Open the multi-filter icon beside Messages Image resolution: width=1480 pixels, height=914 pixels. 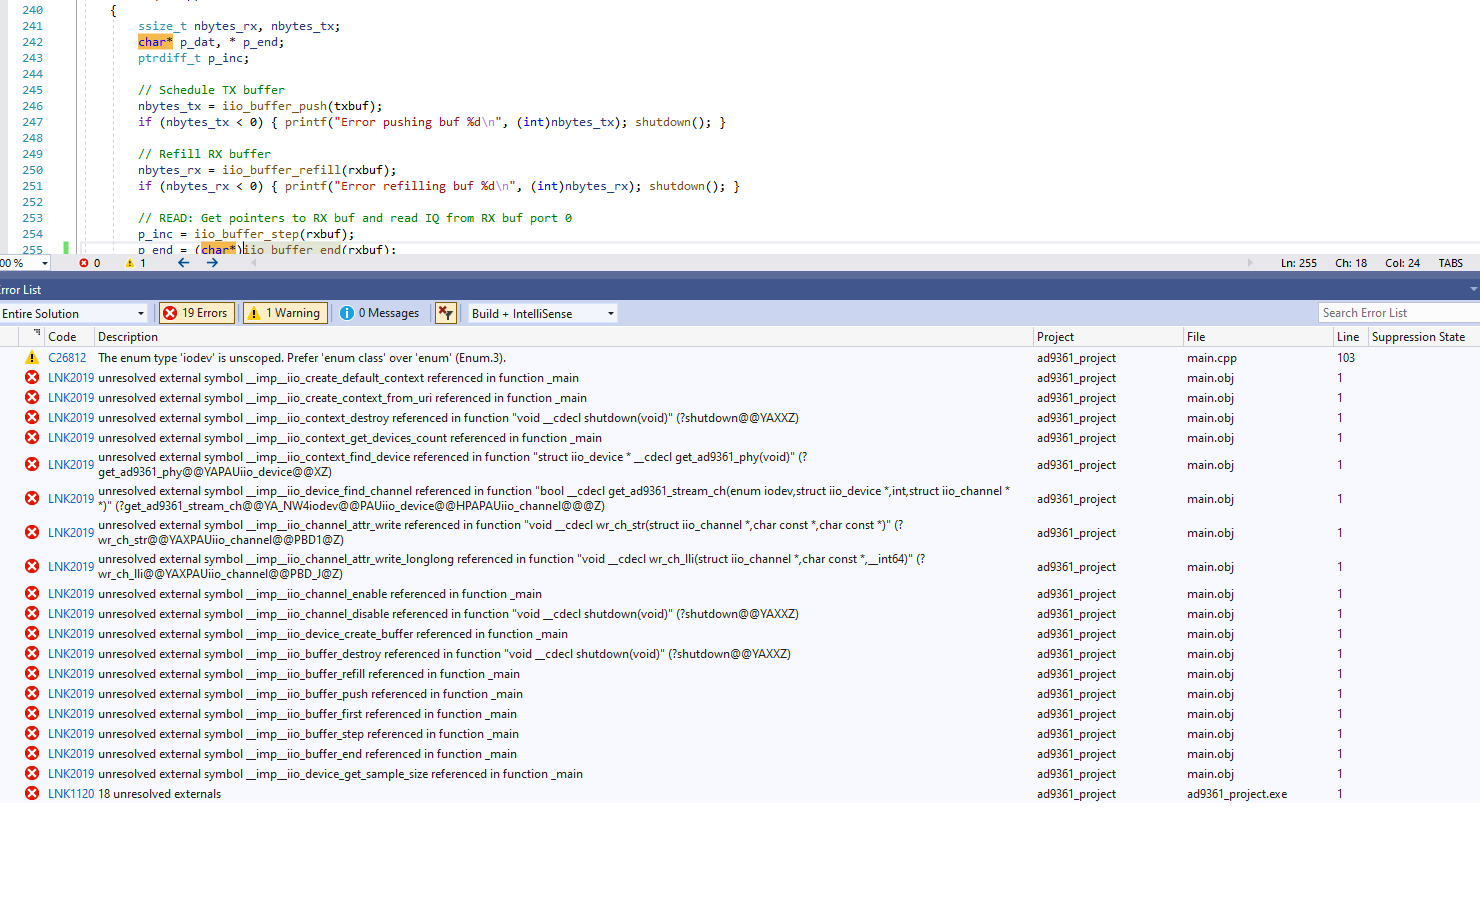tap(445, 312)
